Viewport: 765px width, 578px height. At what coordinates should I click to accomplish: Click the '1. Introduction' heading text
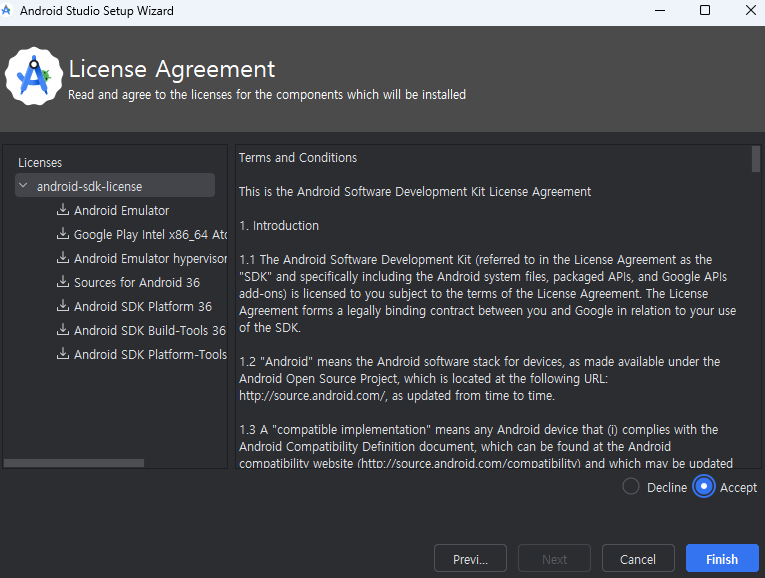click(279, 225)
